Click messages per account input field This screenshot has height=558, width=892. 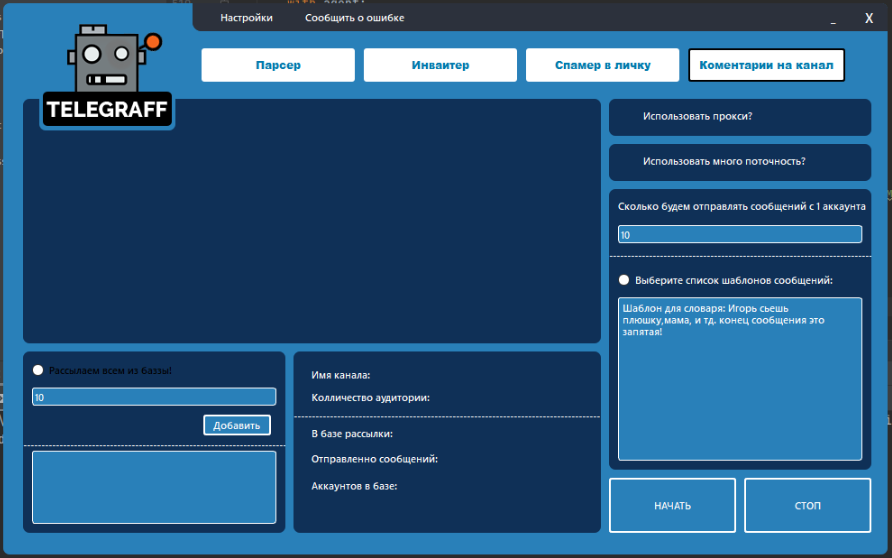click(740, 234)
